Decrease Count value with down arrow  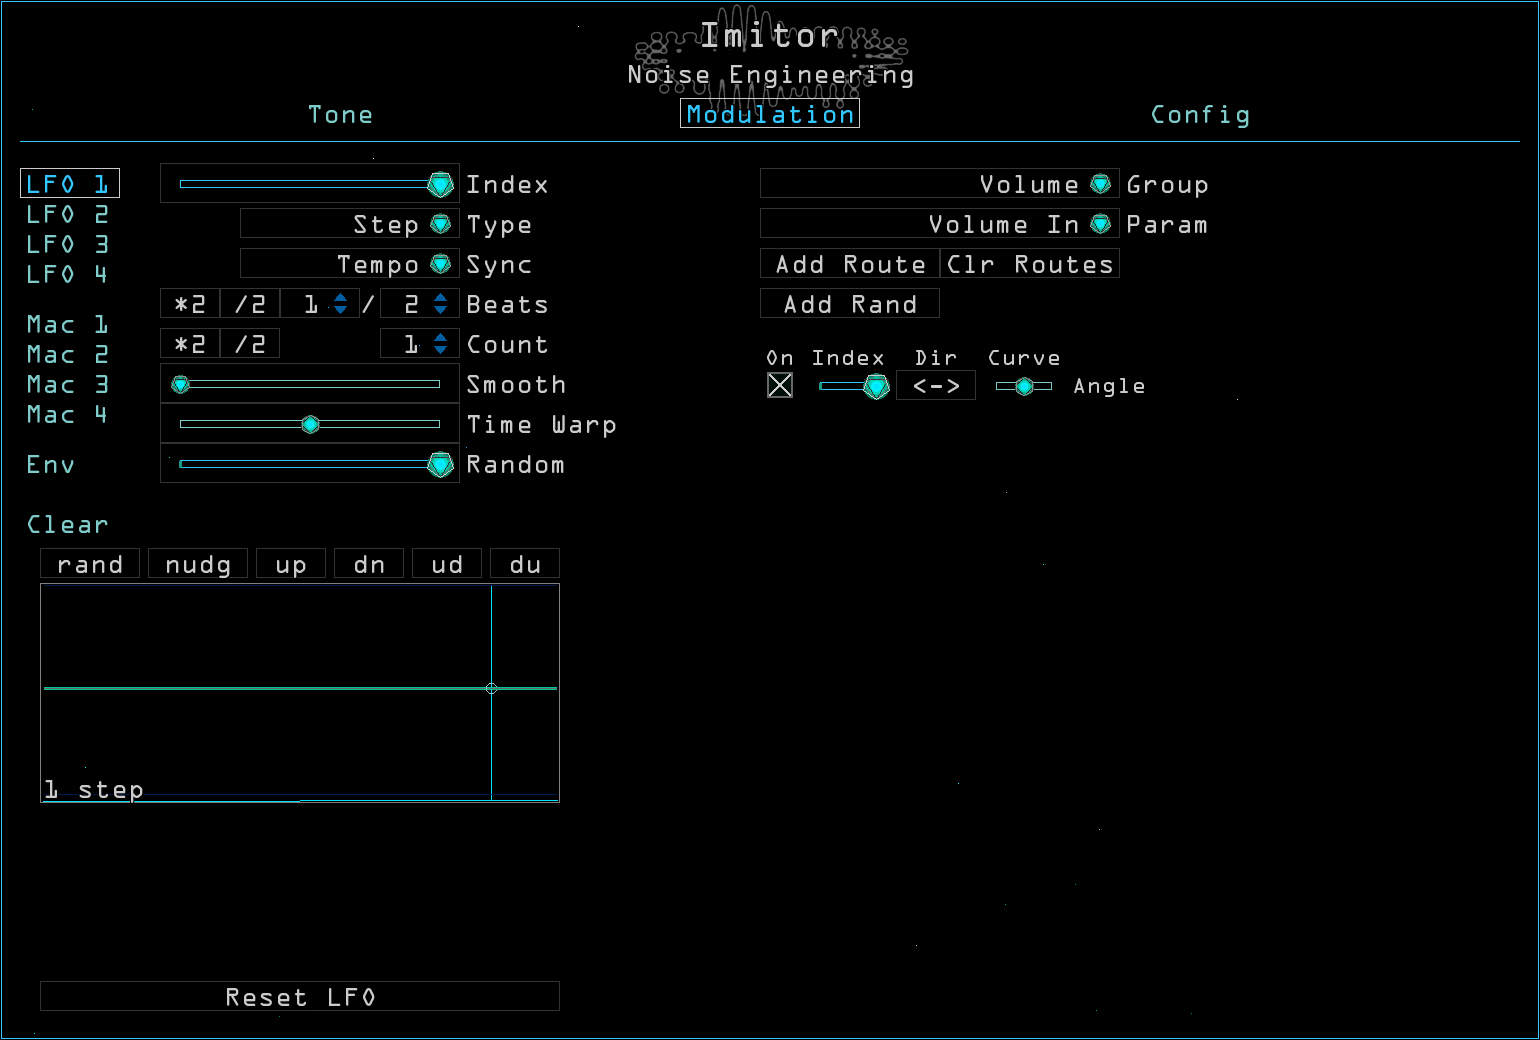441,349
